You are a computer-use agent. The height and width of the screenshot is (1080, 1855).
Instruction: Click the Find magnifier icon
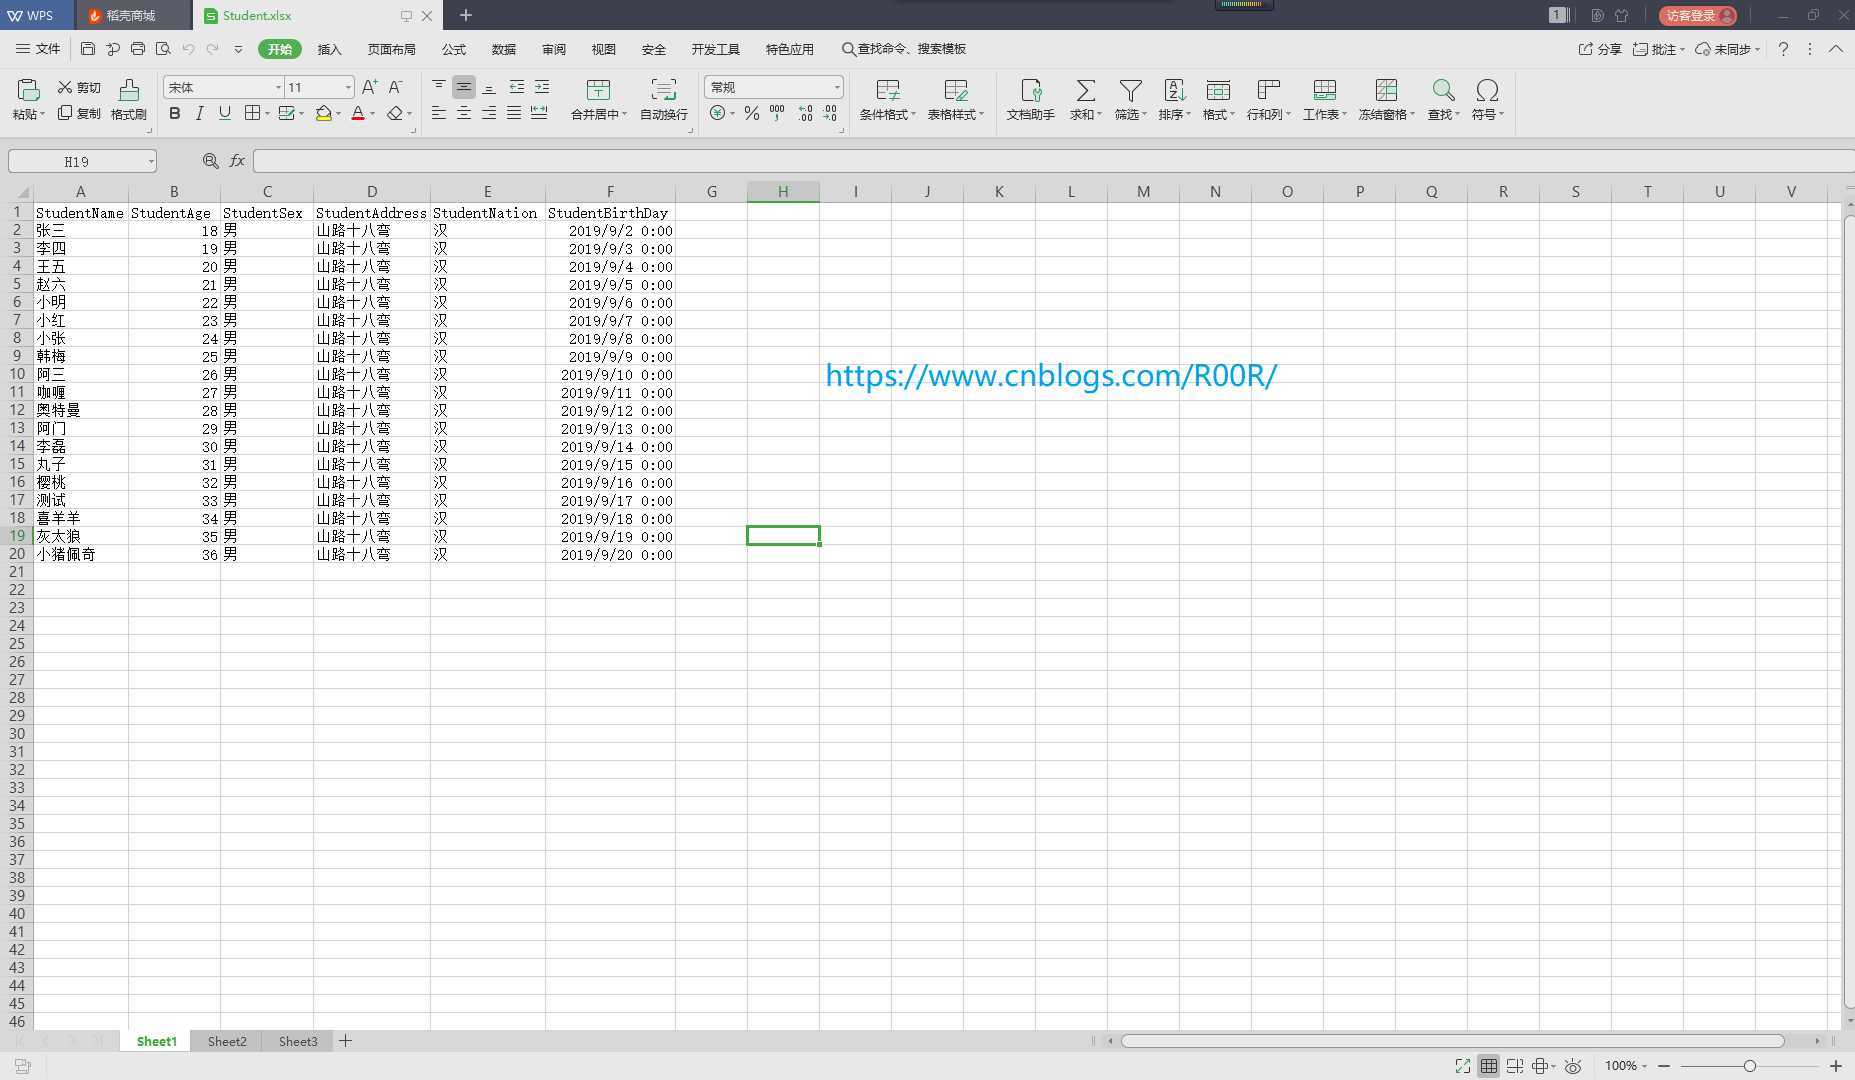(1443, 90)
